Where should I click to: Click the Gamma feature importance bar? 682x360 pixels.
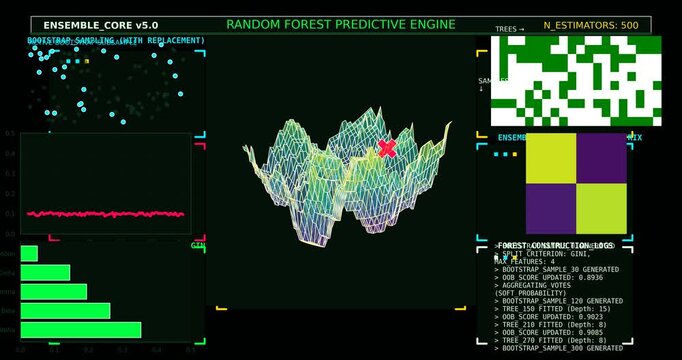pos(53,292)
